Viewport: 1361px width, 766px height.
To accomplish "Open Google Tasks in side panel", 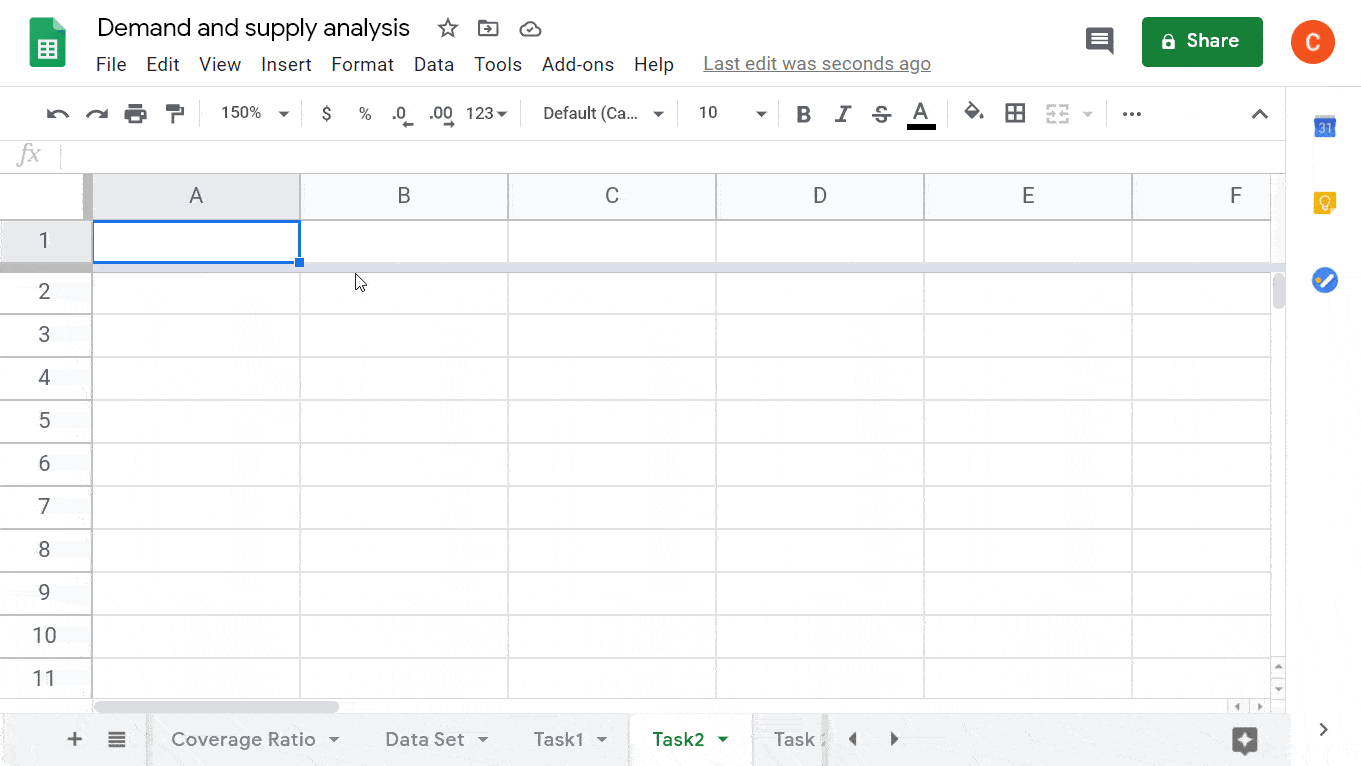I will [x=1324, y=280].
